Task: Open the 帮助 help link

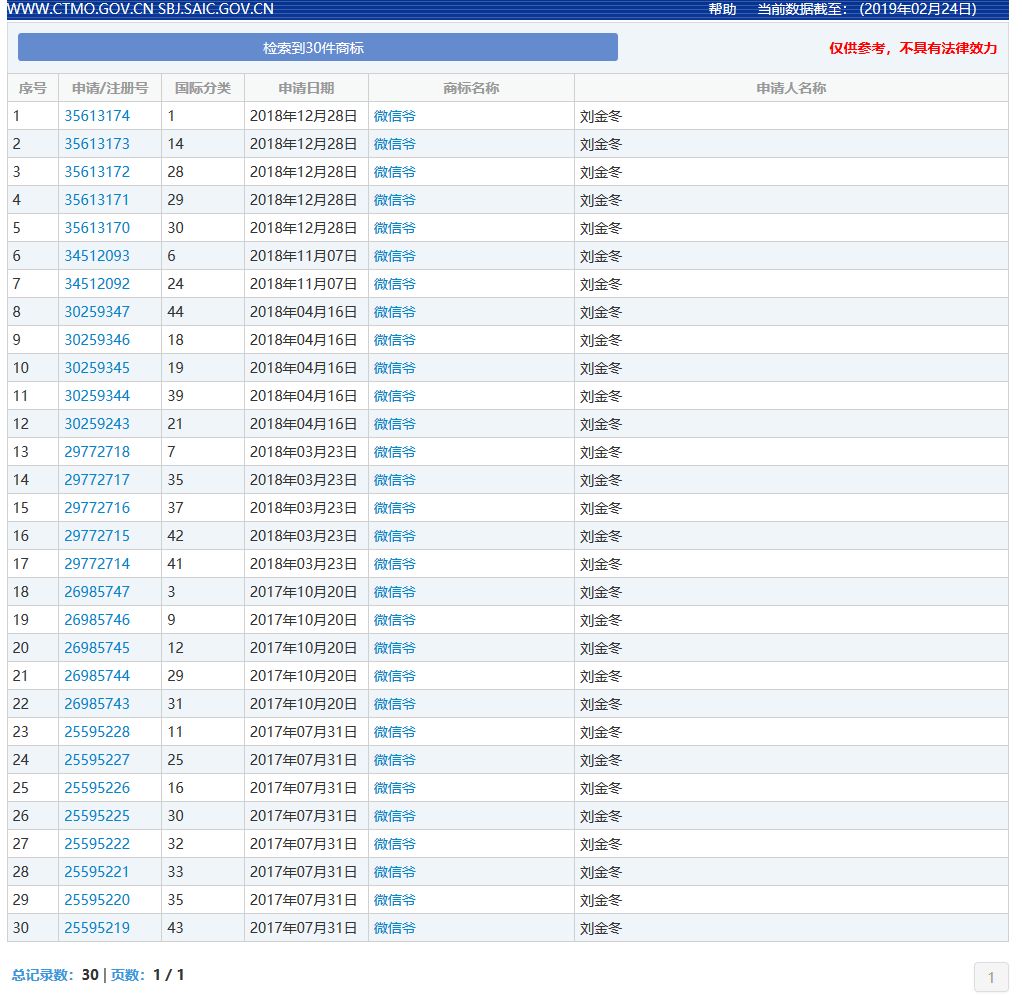Action: [722, 9]
